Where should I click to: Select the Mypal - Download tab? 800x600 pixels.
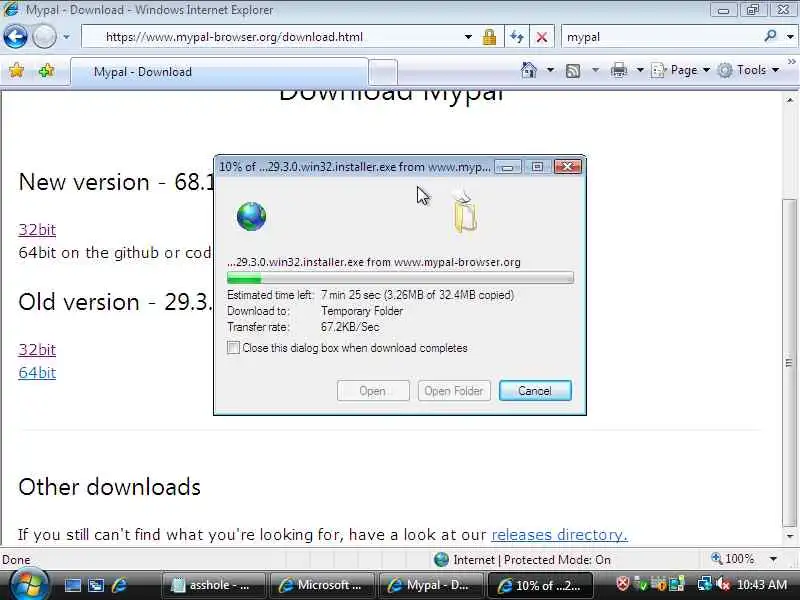[x=218, y=72]
